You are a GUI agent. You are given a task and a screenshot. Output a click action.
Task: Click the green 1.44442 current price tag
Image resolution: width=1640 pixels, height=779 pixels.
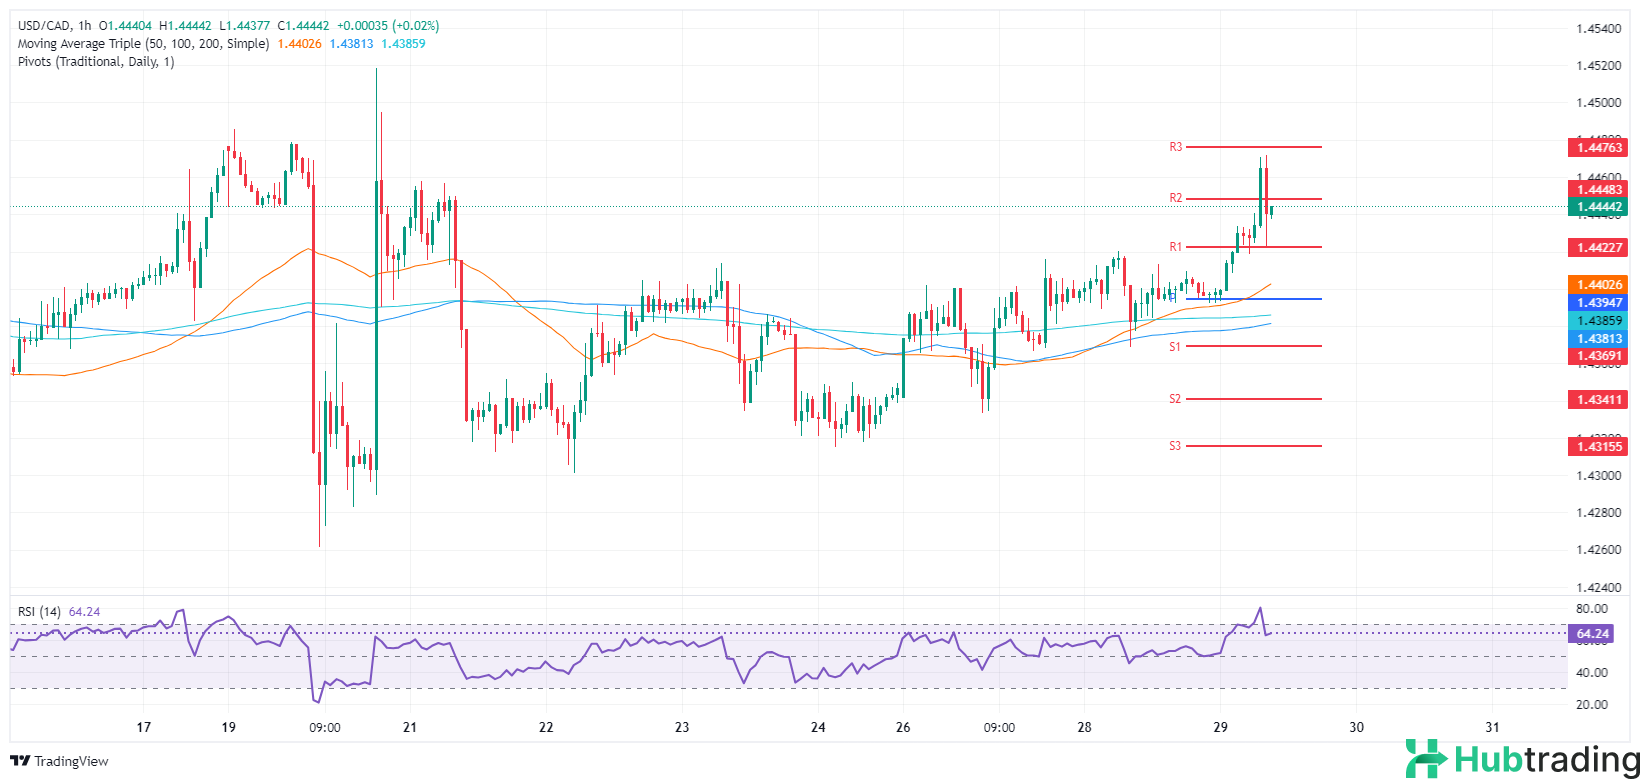pos(1599,208)
